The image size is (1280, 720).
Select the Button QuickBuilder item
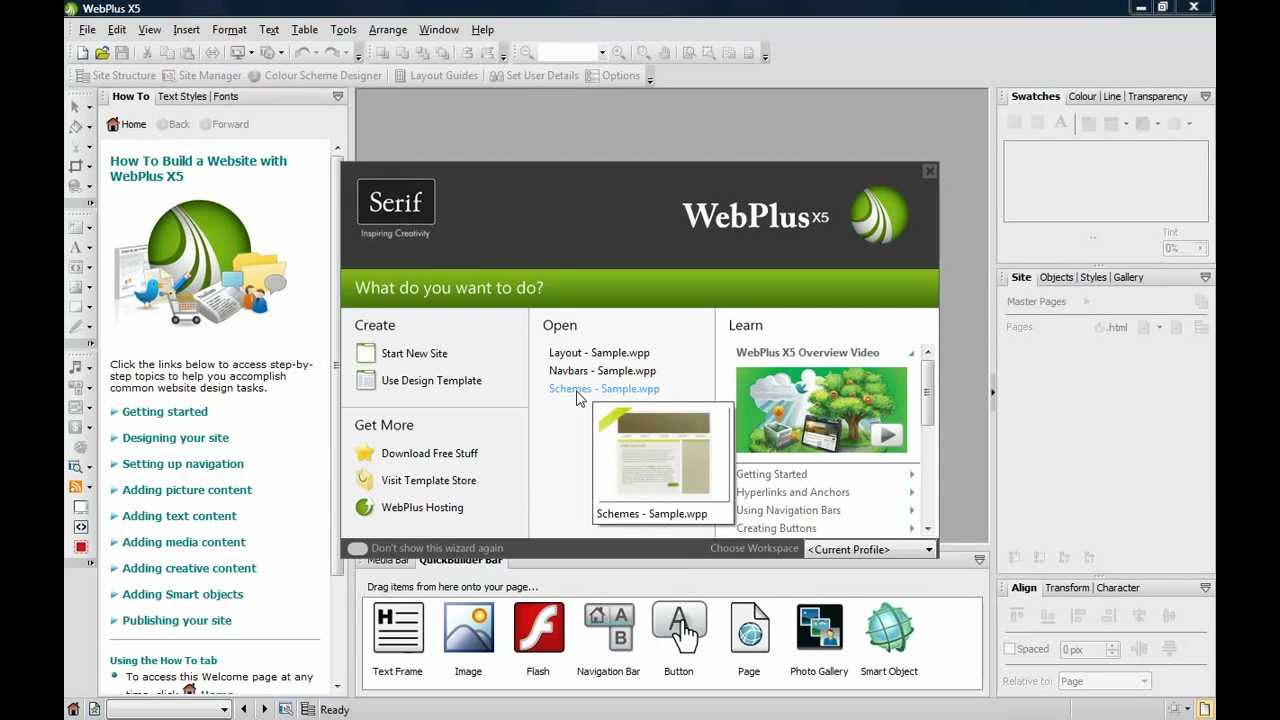click(x=679, y=640)
